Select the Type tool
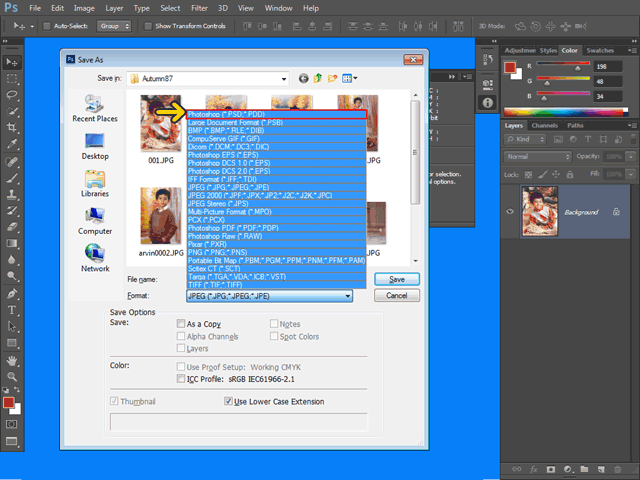 point(12,310)
